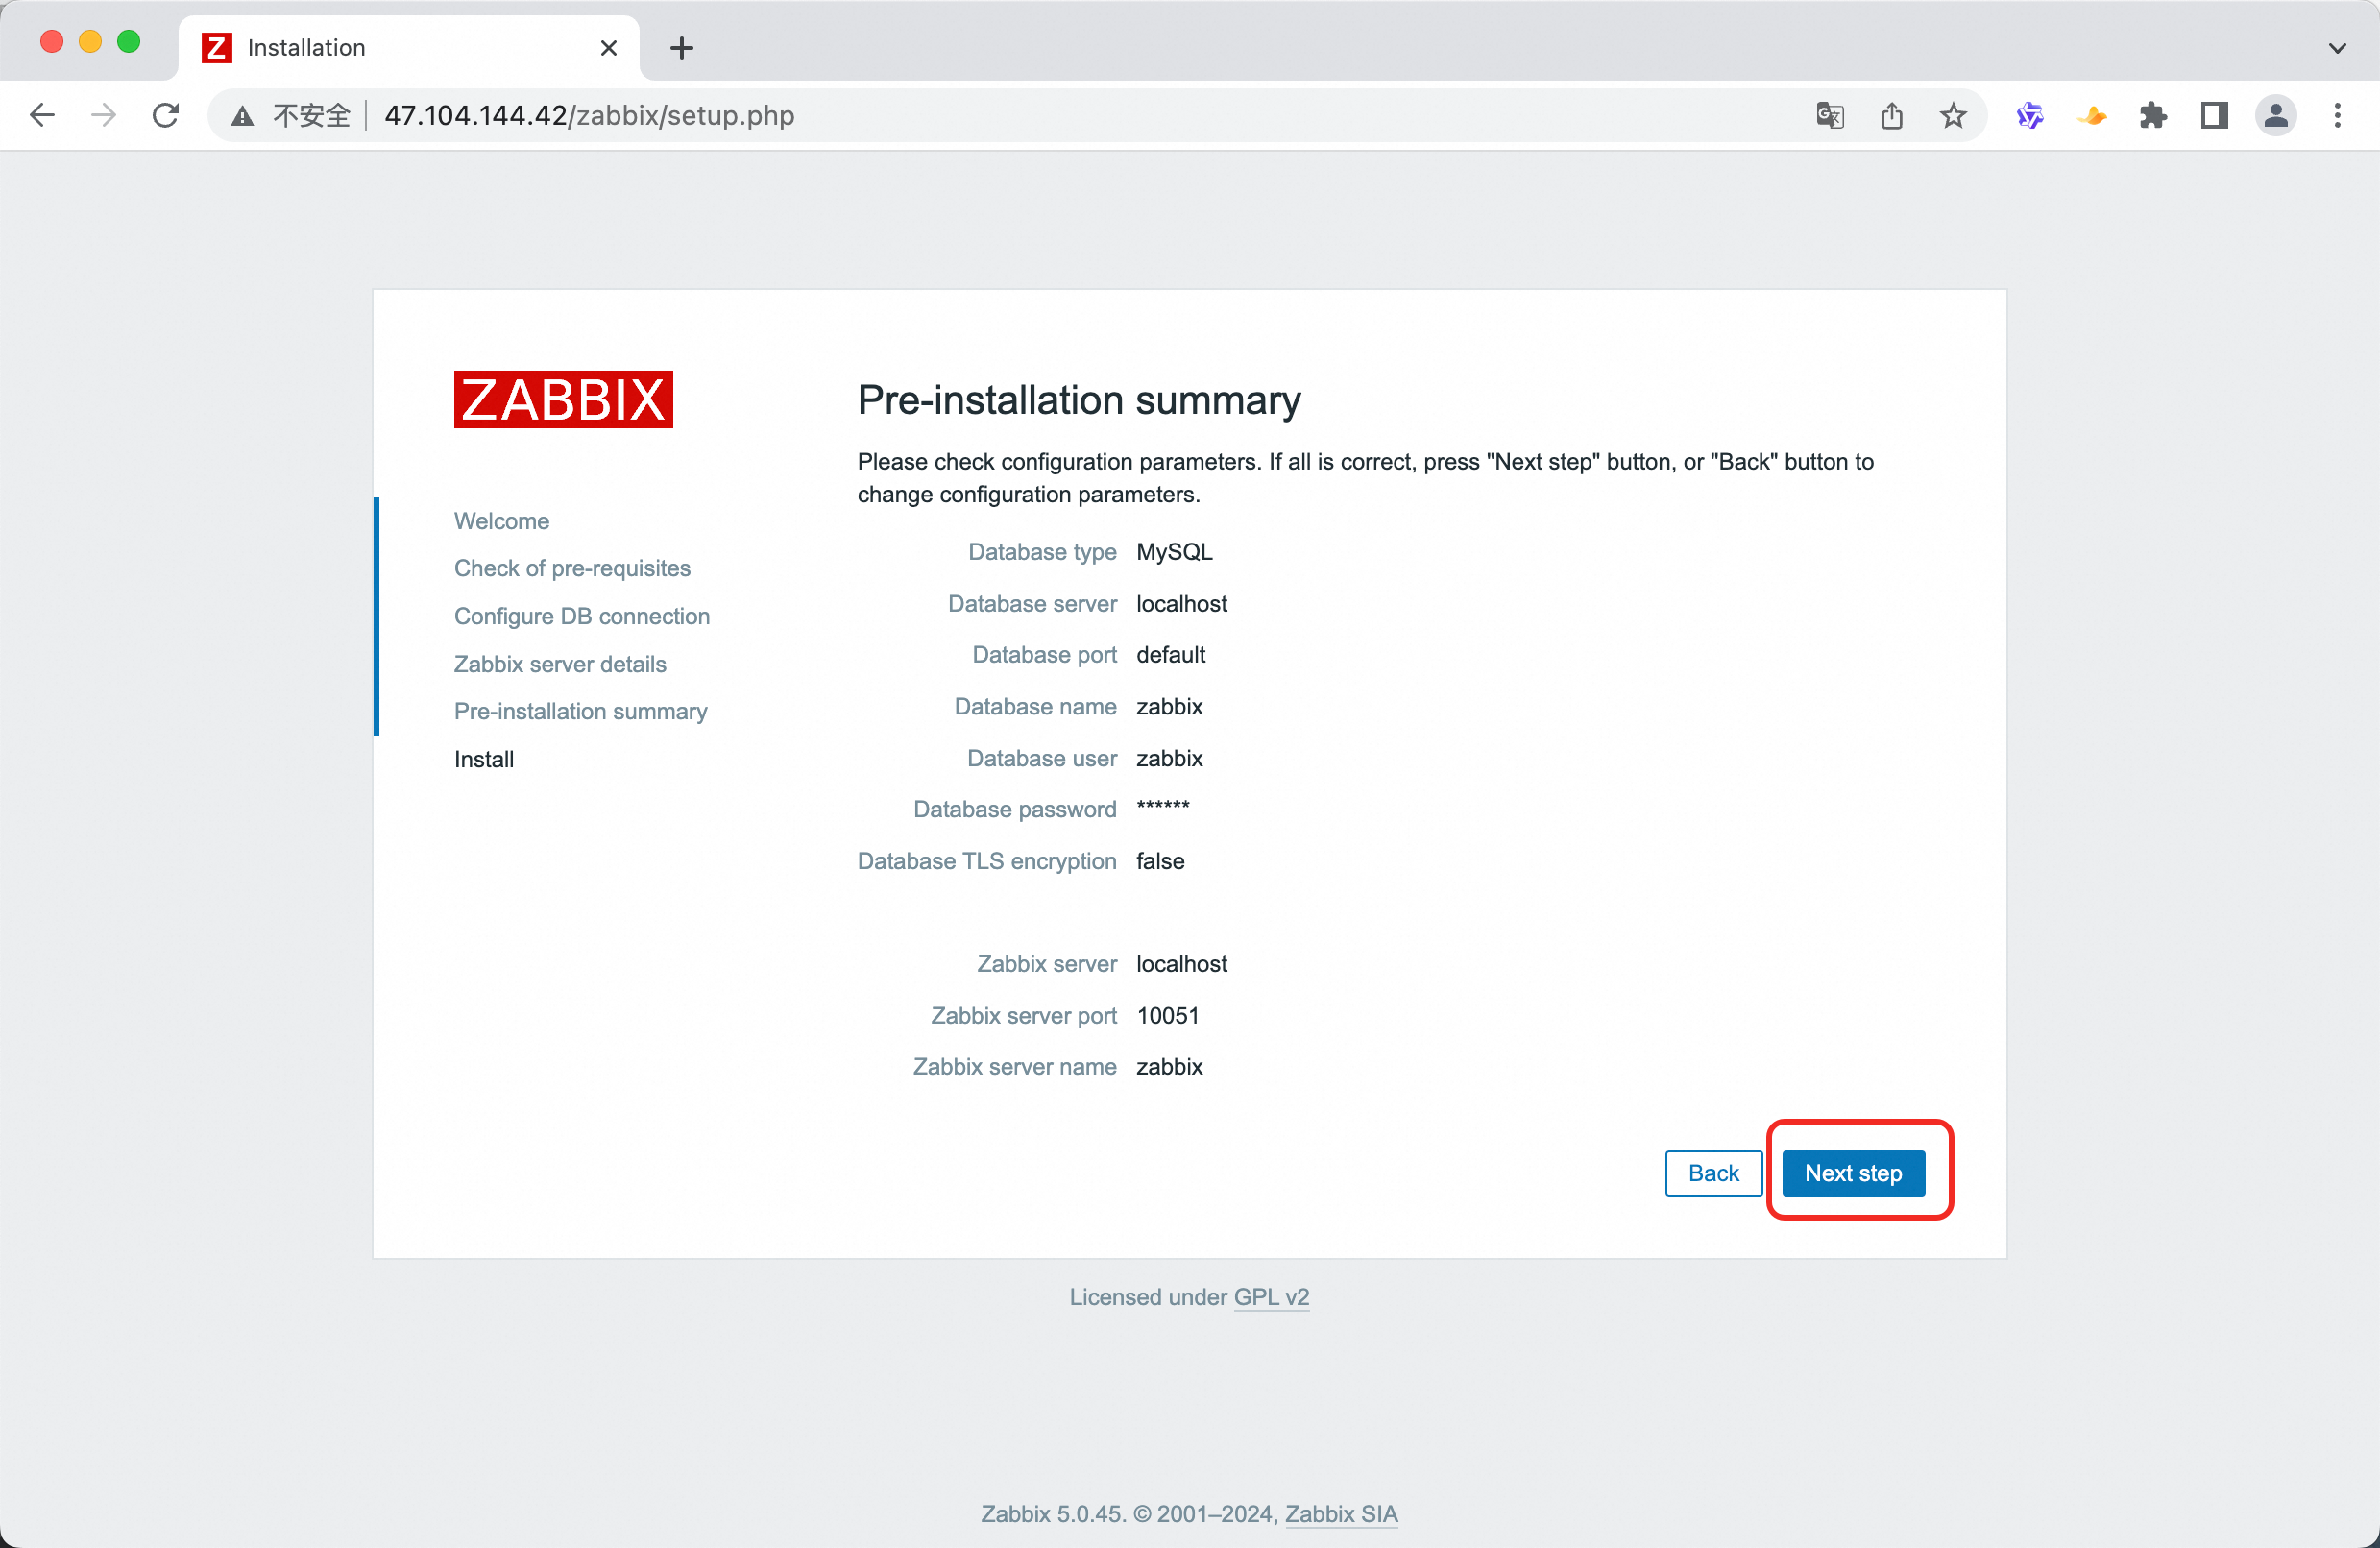This screenshot has width=2380, height=1548.
Task: Click the address bar URL field
Action: (1000, 115)
